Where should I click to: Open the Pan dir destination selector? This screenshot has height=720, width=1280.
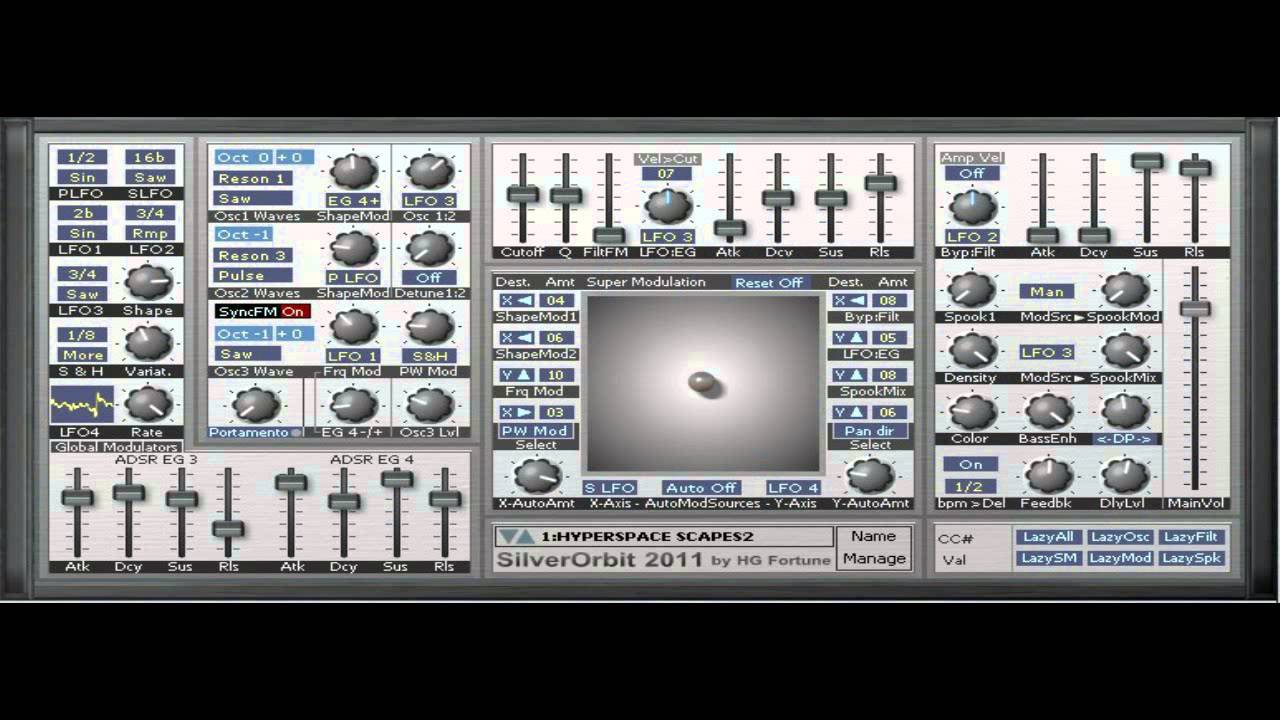869,431
